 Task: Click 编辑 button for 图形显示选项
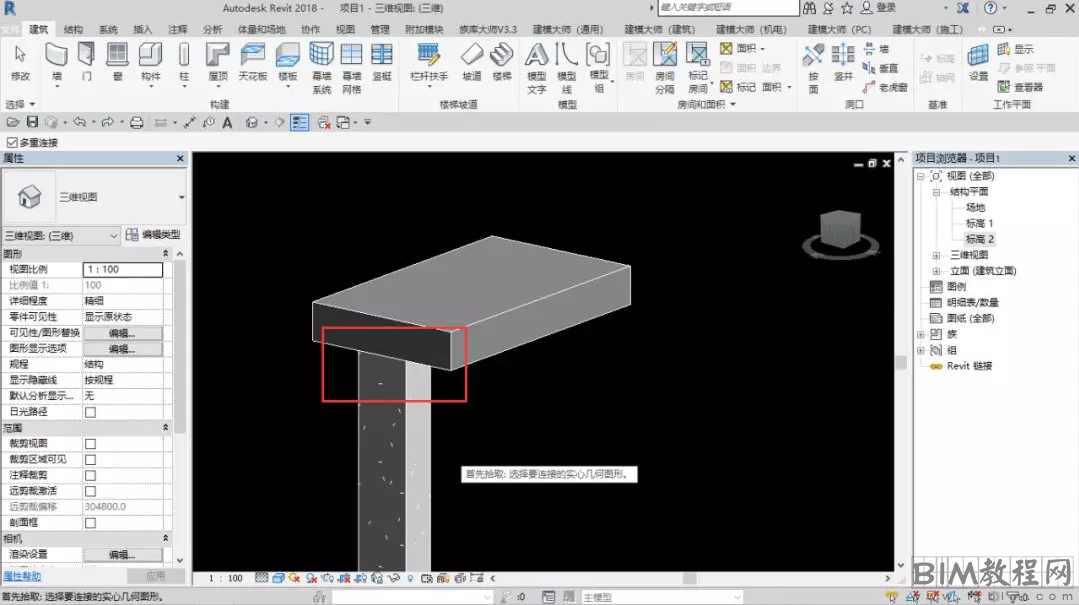tap(122, 348)
